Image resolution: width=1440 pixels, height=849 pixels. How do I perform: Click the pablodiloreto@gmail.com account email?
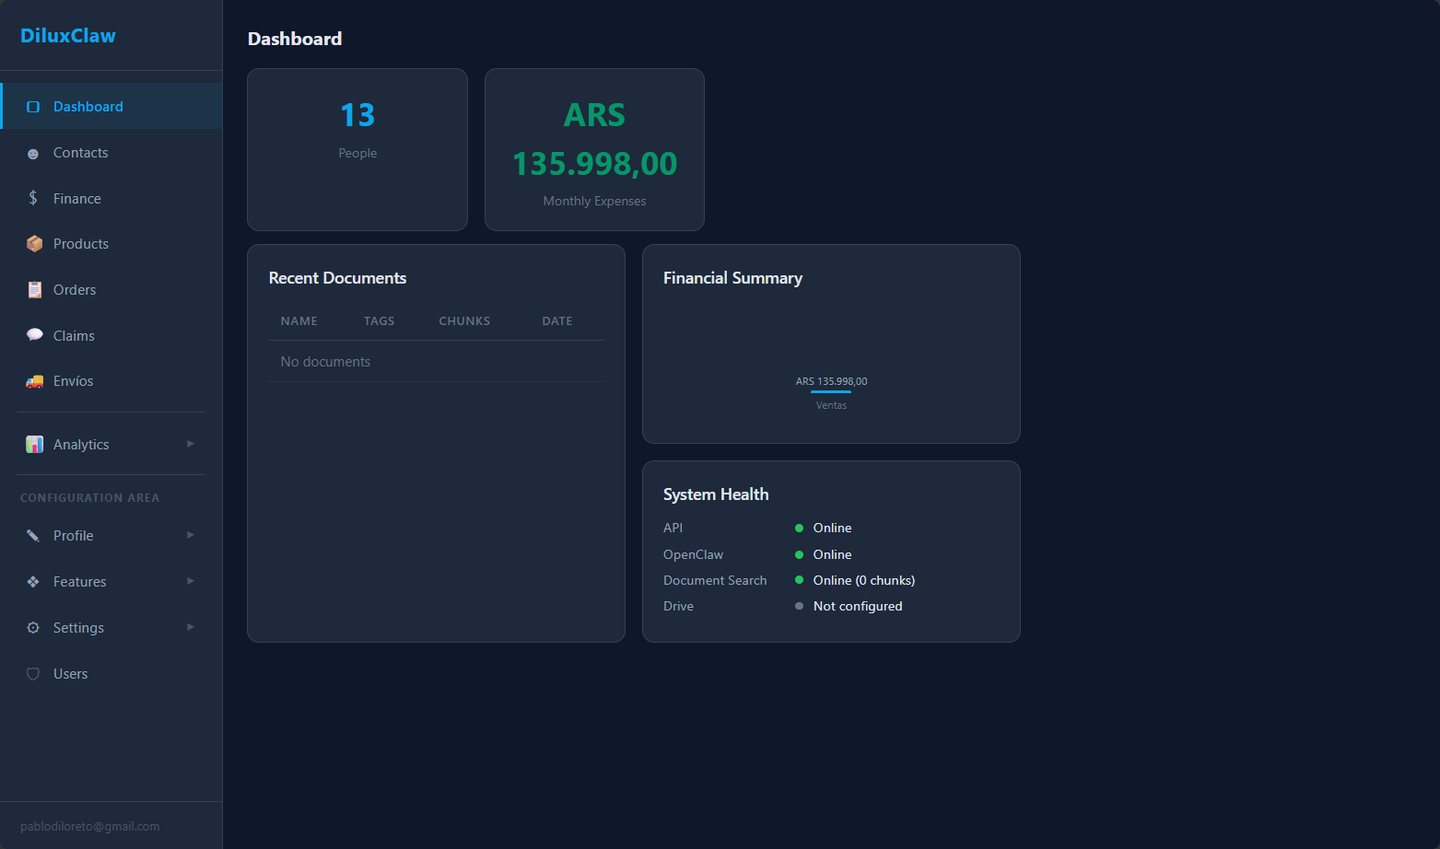90,827
